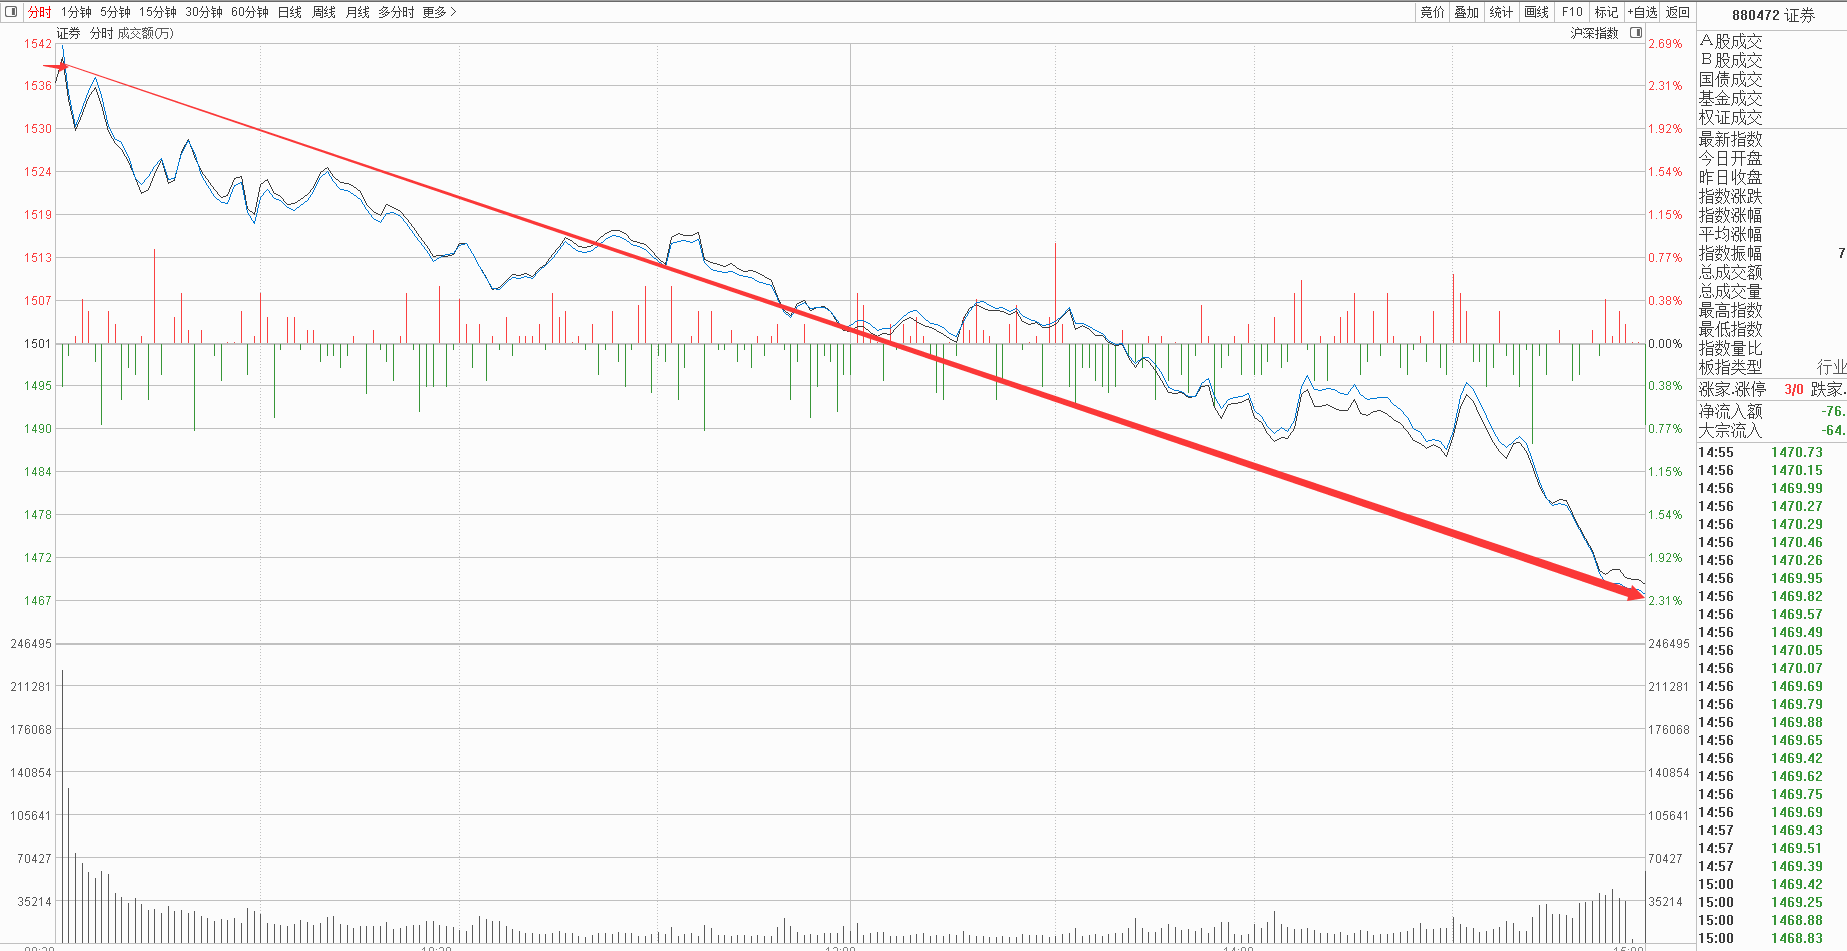The image size is (1847, 951).
Task: Select the 基金成交 row
Action: pyautogui.click(x=1730, y=98)
